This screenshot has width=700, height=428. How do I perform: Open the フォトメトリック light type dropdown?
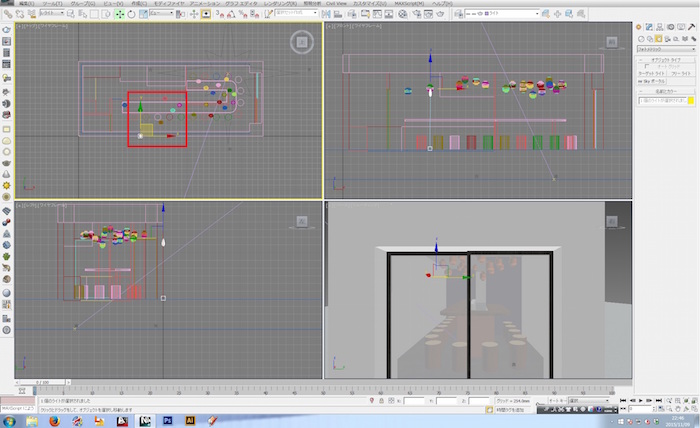[666, 48]
